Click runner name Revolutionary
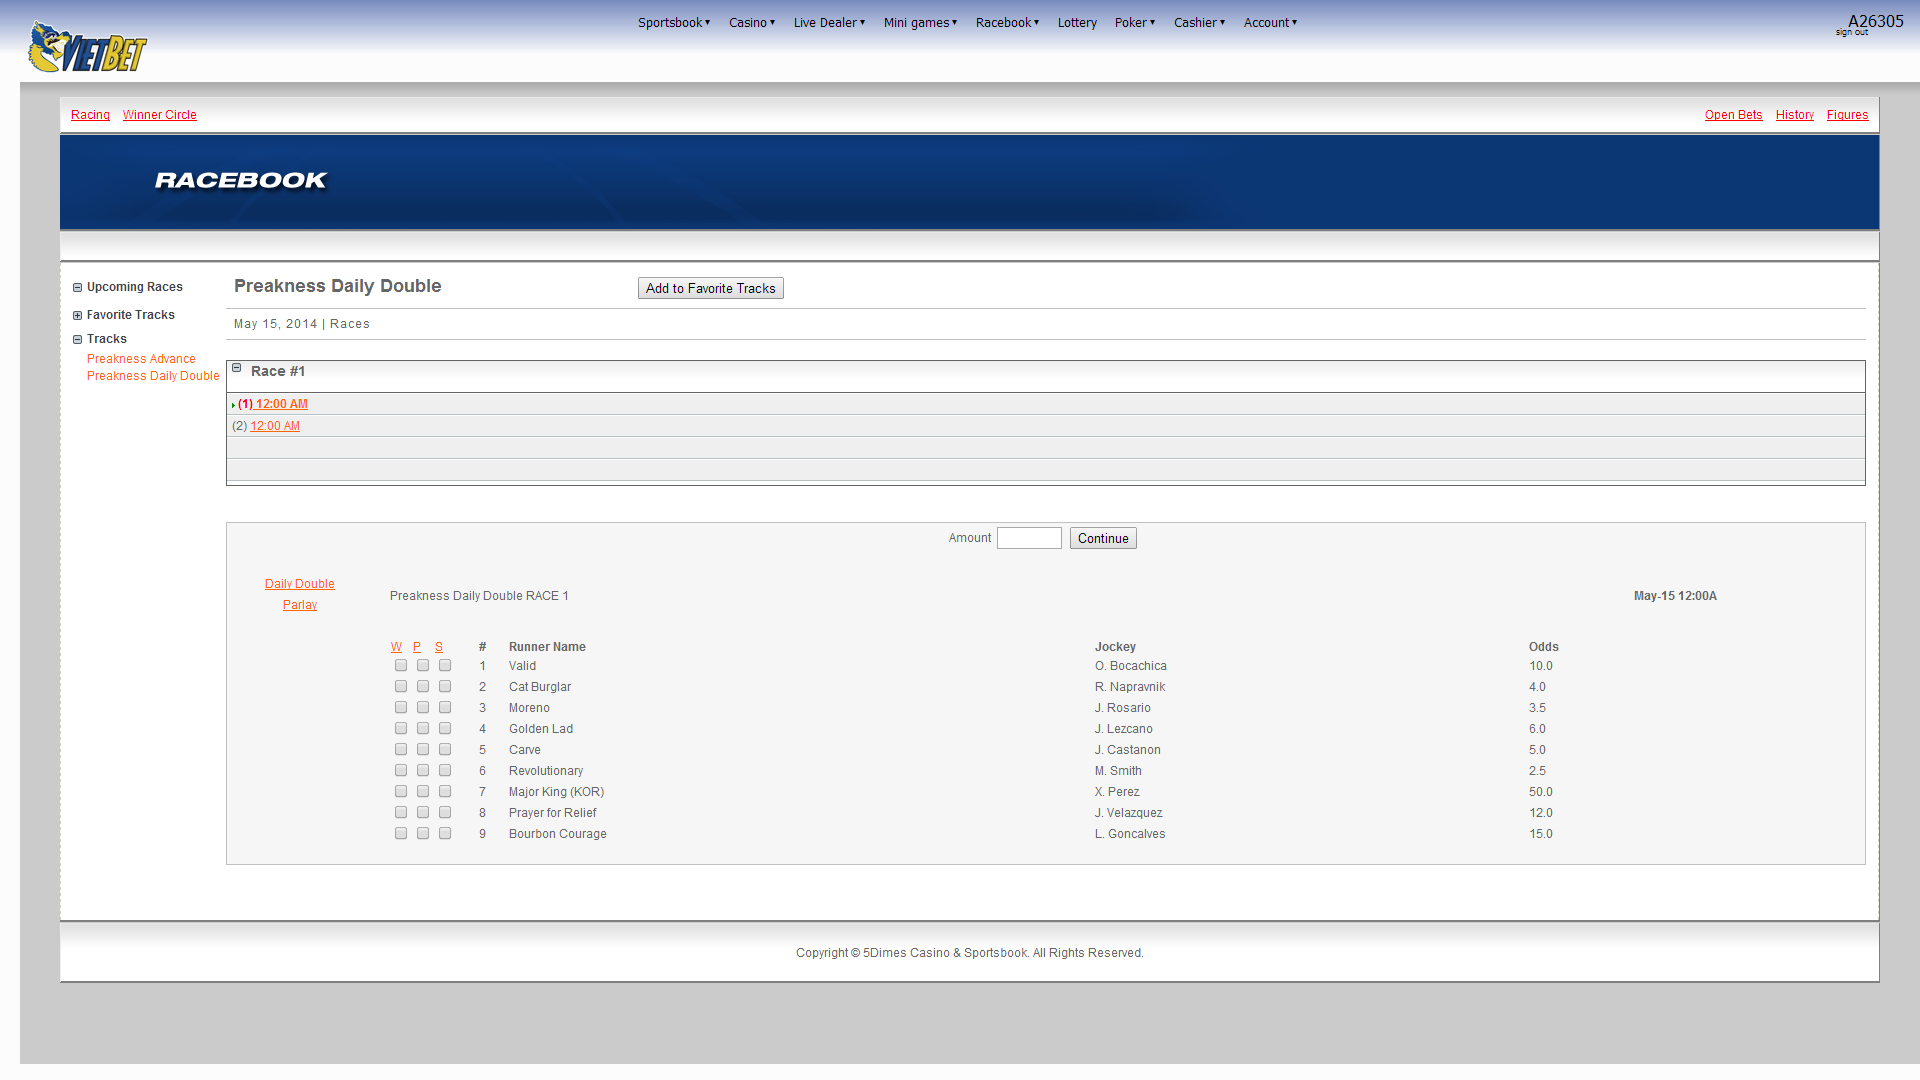 coord(546,771)
